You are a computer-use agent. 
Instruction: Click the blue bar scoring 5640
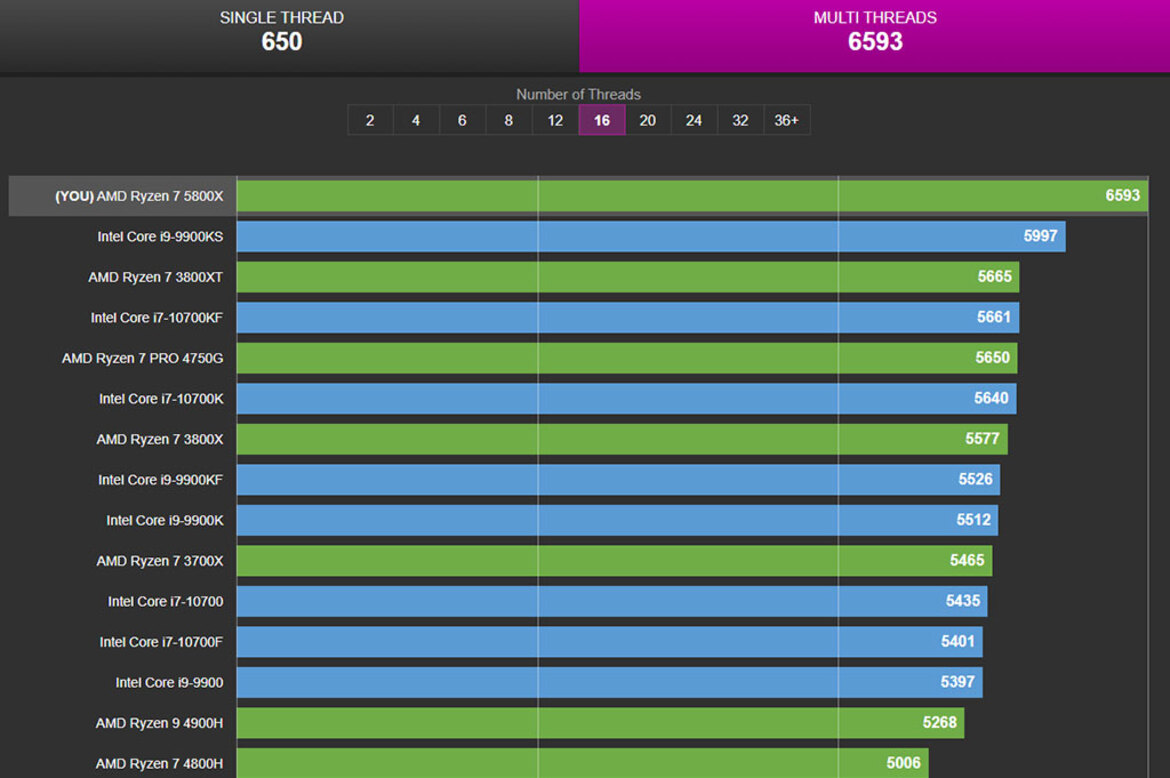(x=626, y=398)
